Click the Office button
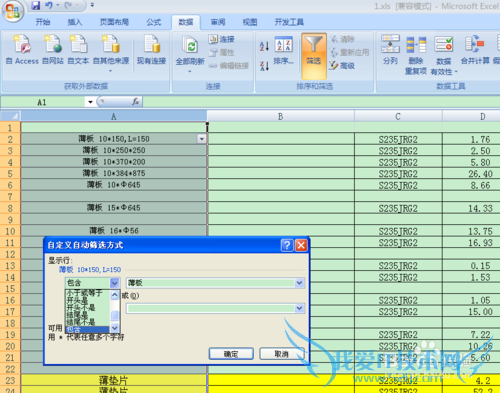 click(x=13, y=11)
